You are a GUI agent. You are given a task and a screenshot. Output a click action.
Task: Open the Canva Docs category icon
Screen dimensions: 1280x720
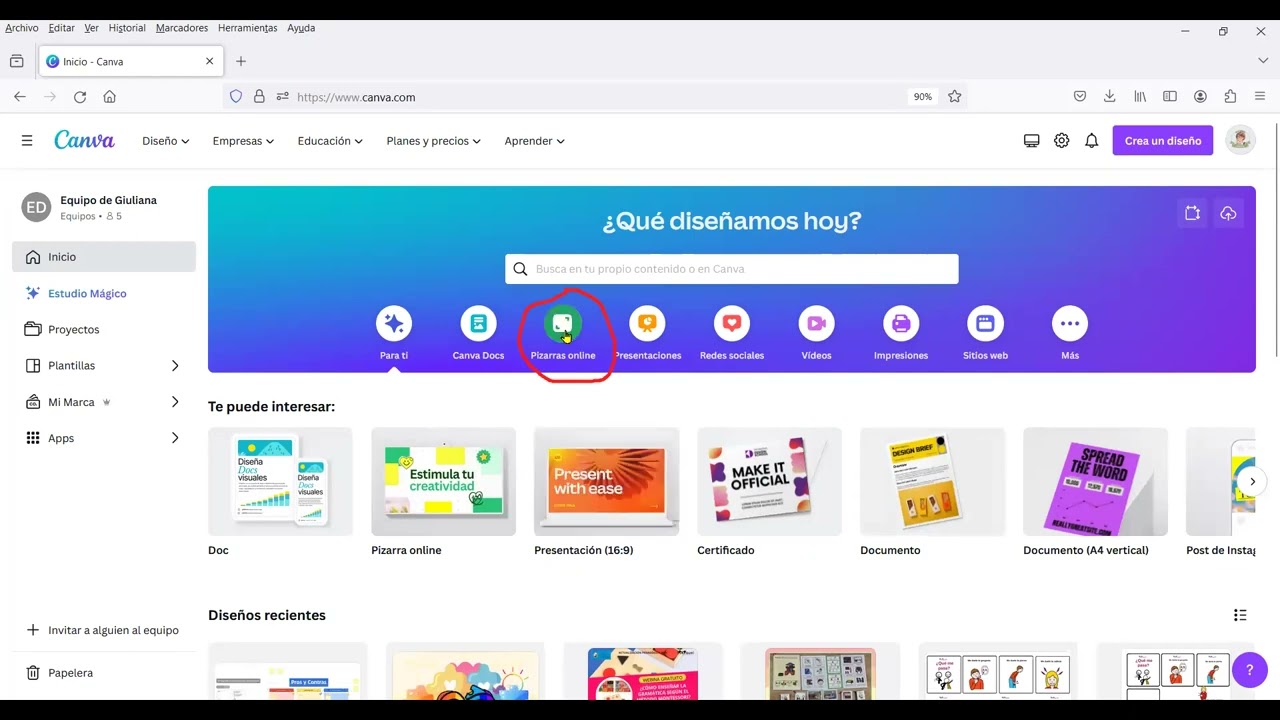478,323
